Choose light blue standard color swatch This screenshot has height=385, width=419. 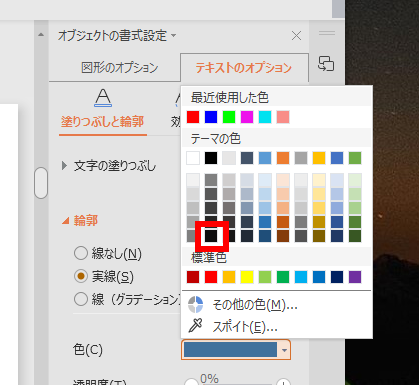[x=301, y=277]
